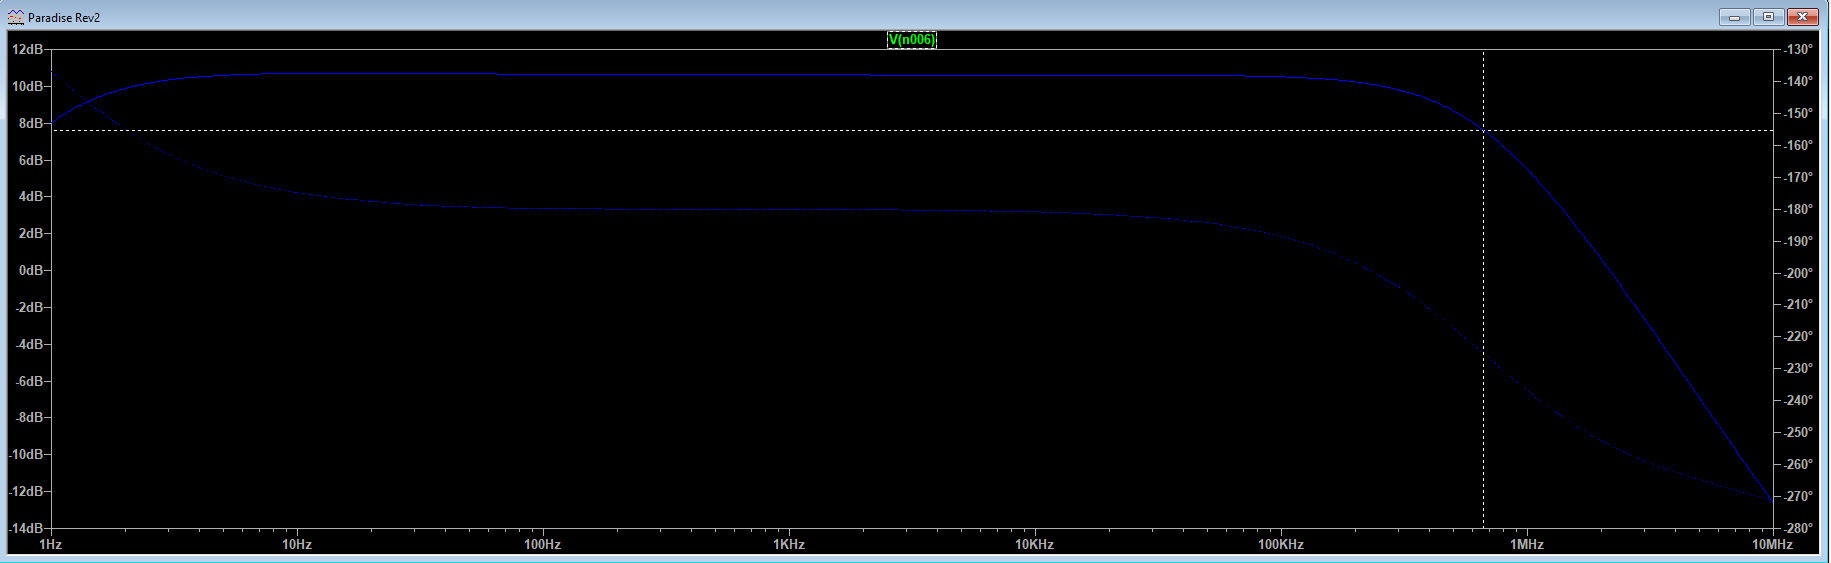Click the Paradise Rev2 window icon
Screen dimensions: 1831x563
(x=15, y=17)
